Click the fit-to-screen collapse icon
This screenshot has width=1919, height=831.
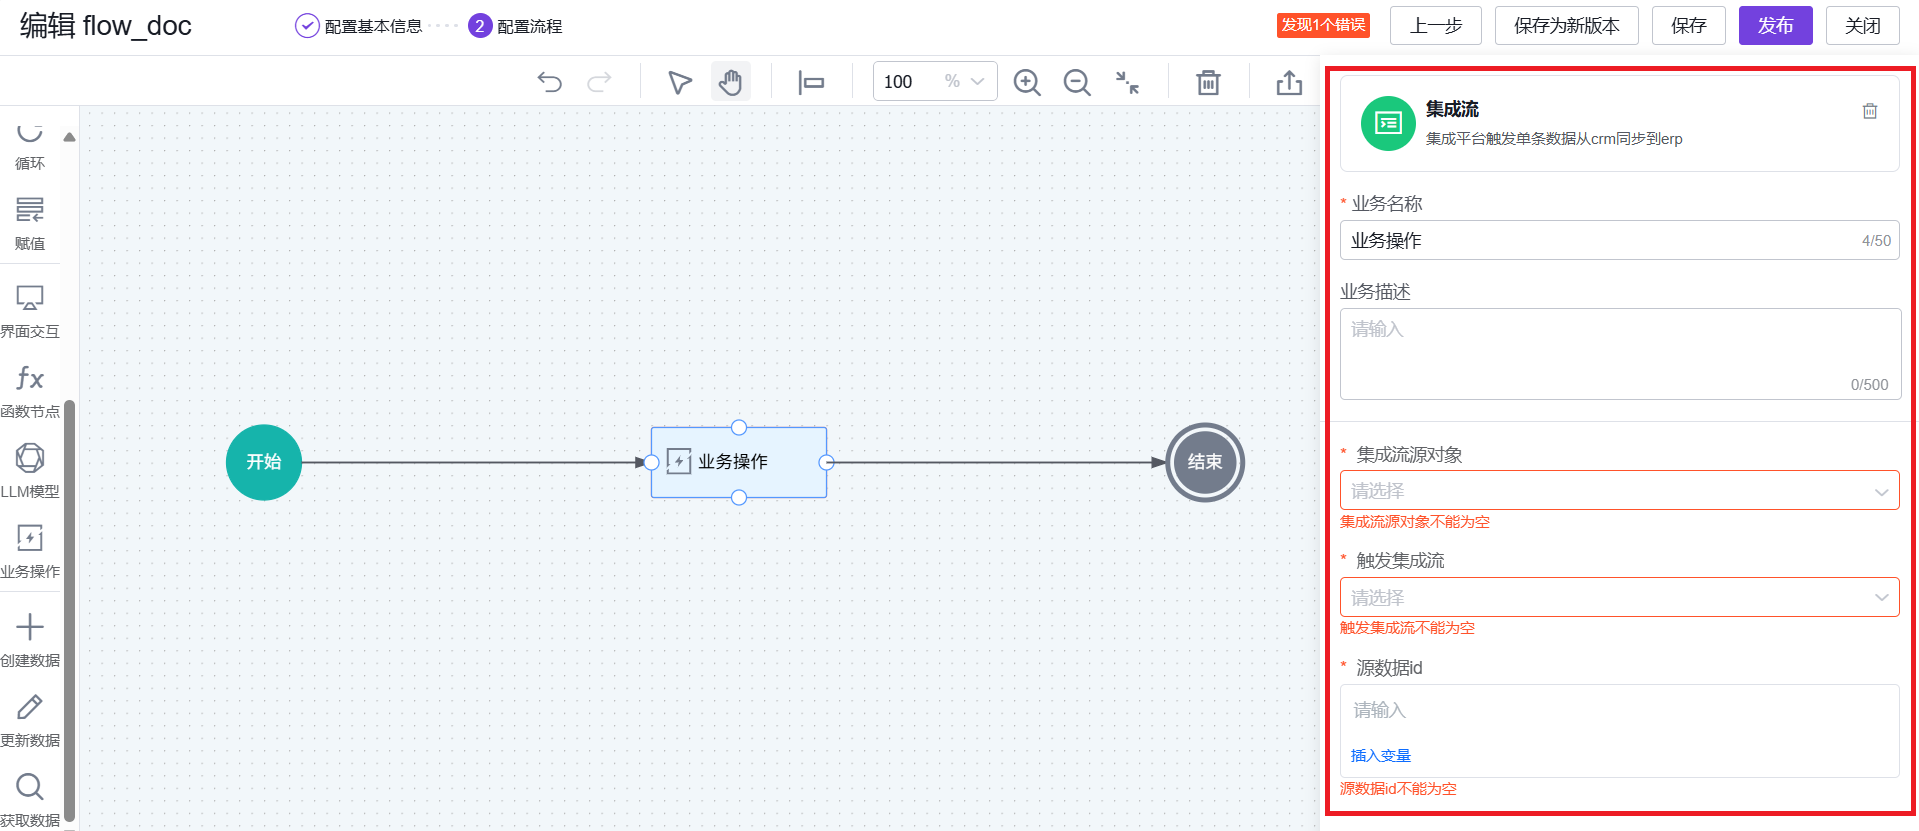pyautogui.click(x=1127, y=82)
